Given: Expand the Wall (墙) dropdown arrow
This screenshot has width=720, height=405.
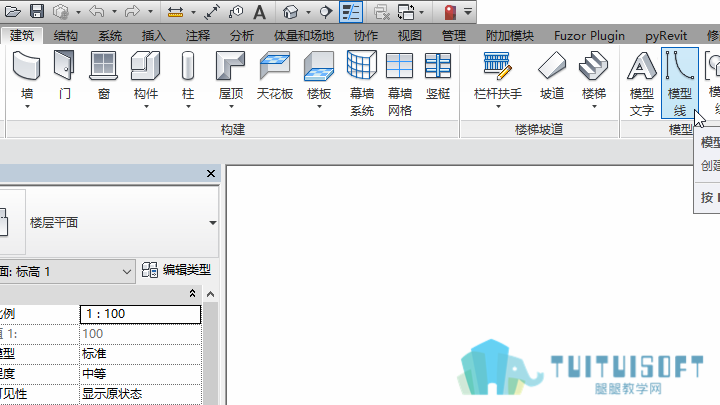Looking at the screenshot, I should point(27,107).
